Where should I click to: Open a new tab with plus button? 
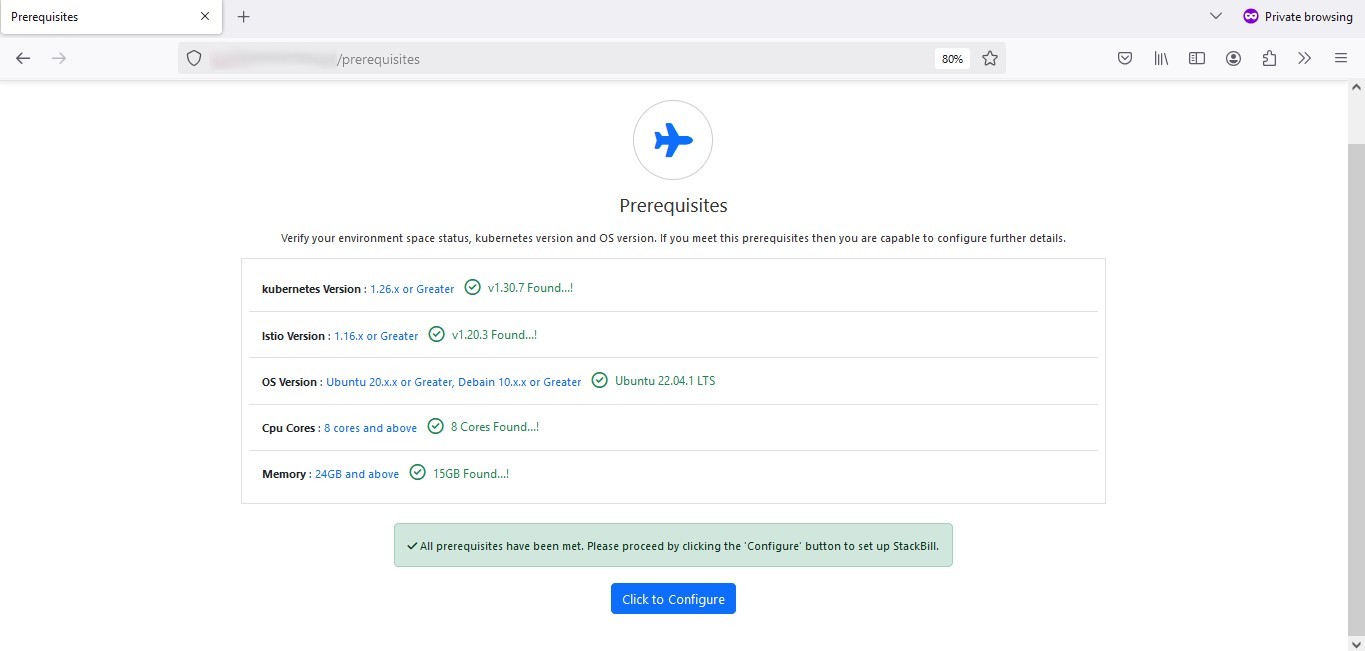(243, 17)
